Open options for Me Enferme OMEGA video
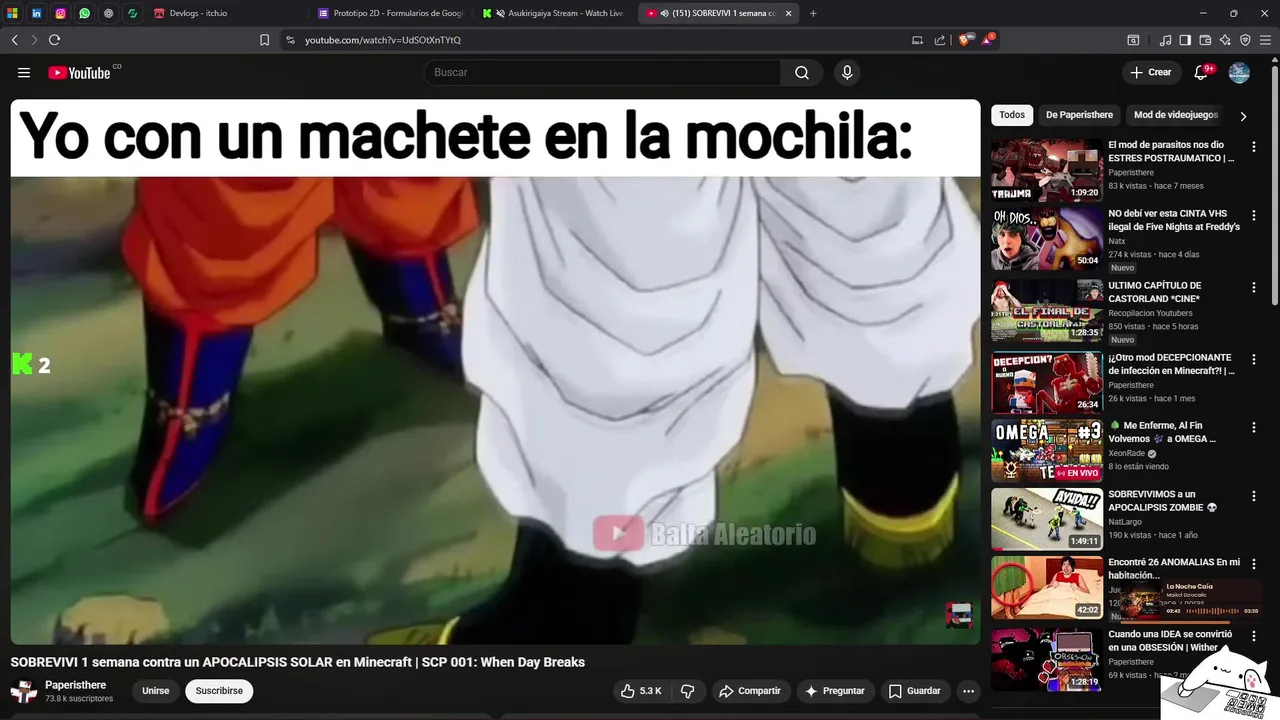1280x720 pixels. tap(1253, 427)
